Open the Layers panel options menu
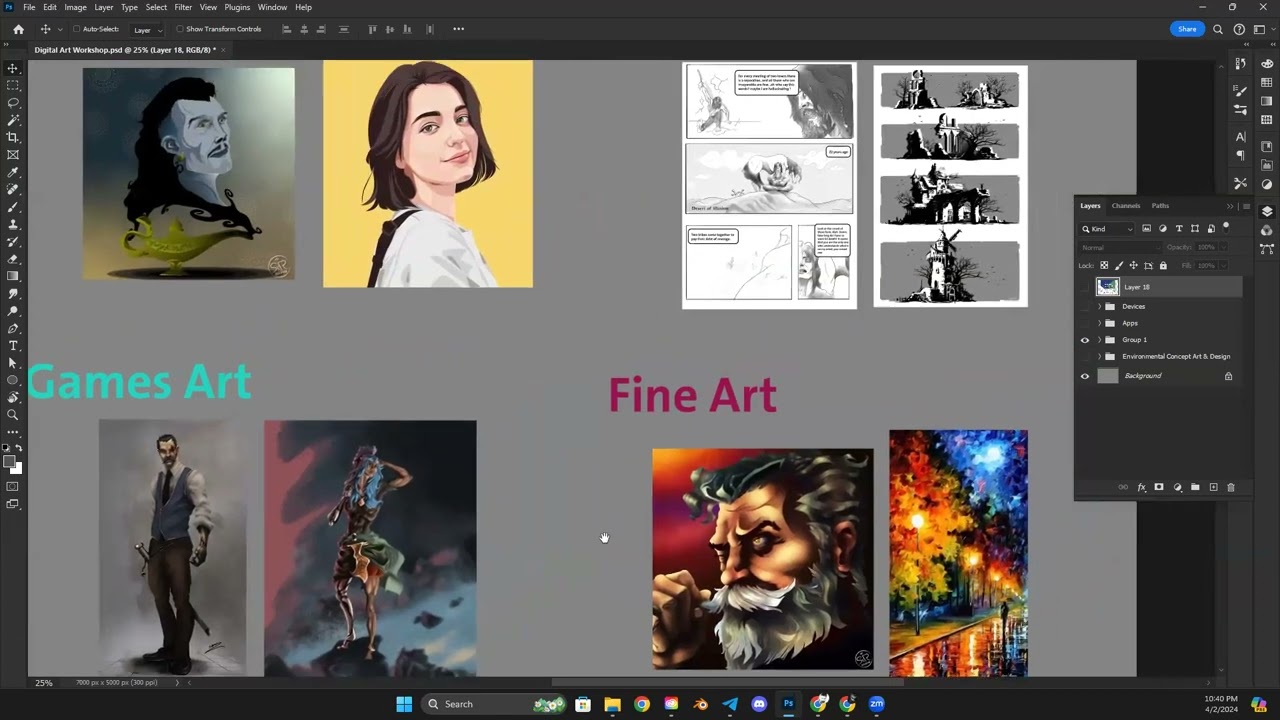 pyautogui.click(x=1246, y=206)
